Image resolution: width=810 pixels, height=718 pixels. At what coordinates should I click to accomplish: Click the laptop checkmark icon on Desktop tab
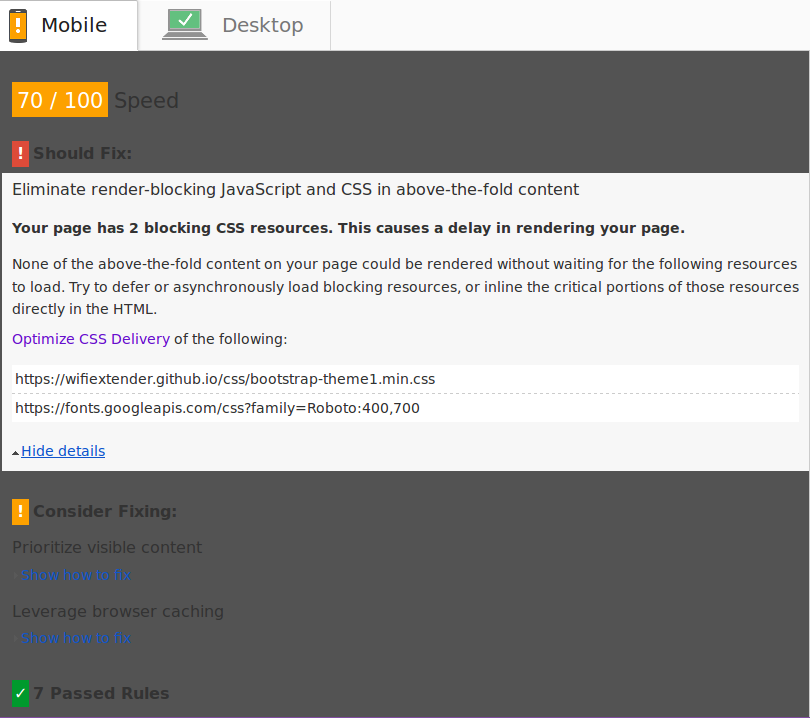184,25
